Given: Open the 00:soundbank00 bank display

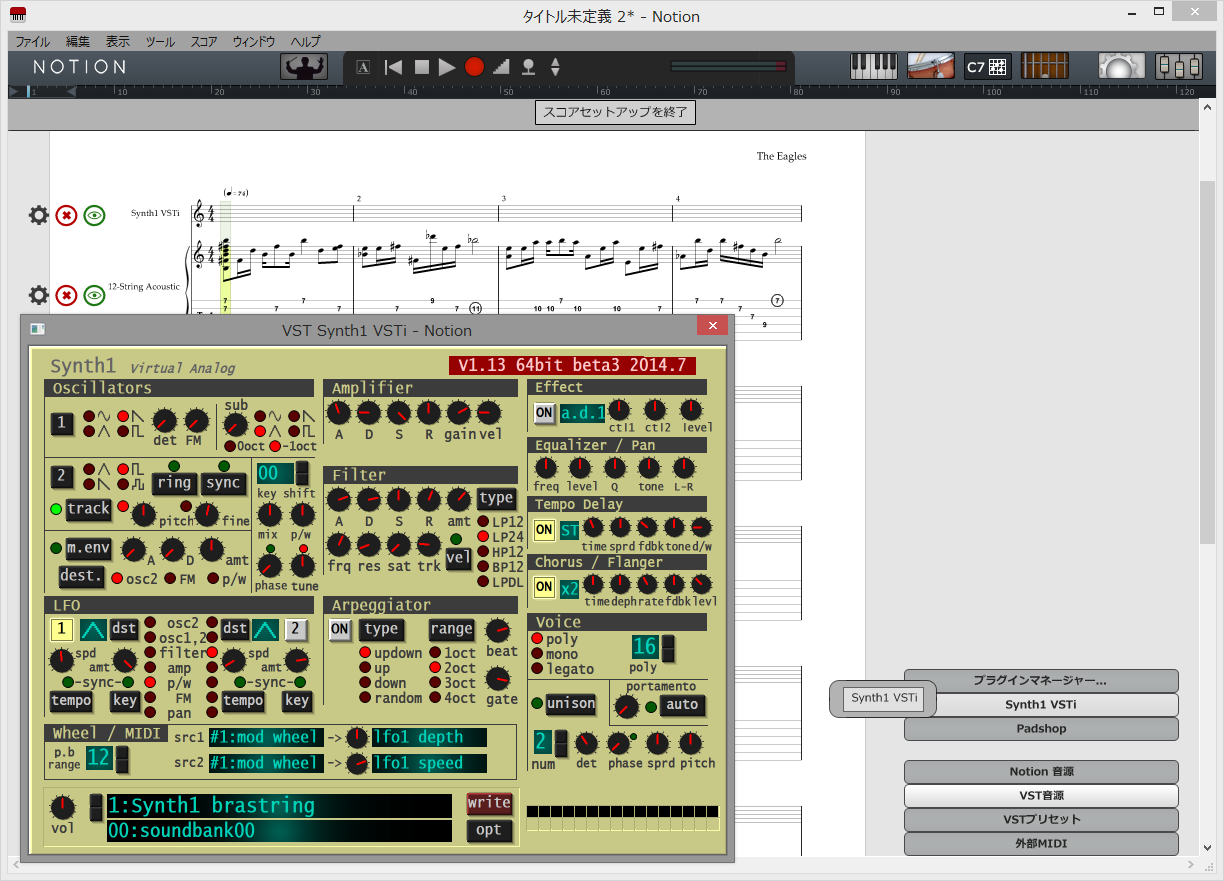Looking at the screenshot, I should tap(279, 831).
